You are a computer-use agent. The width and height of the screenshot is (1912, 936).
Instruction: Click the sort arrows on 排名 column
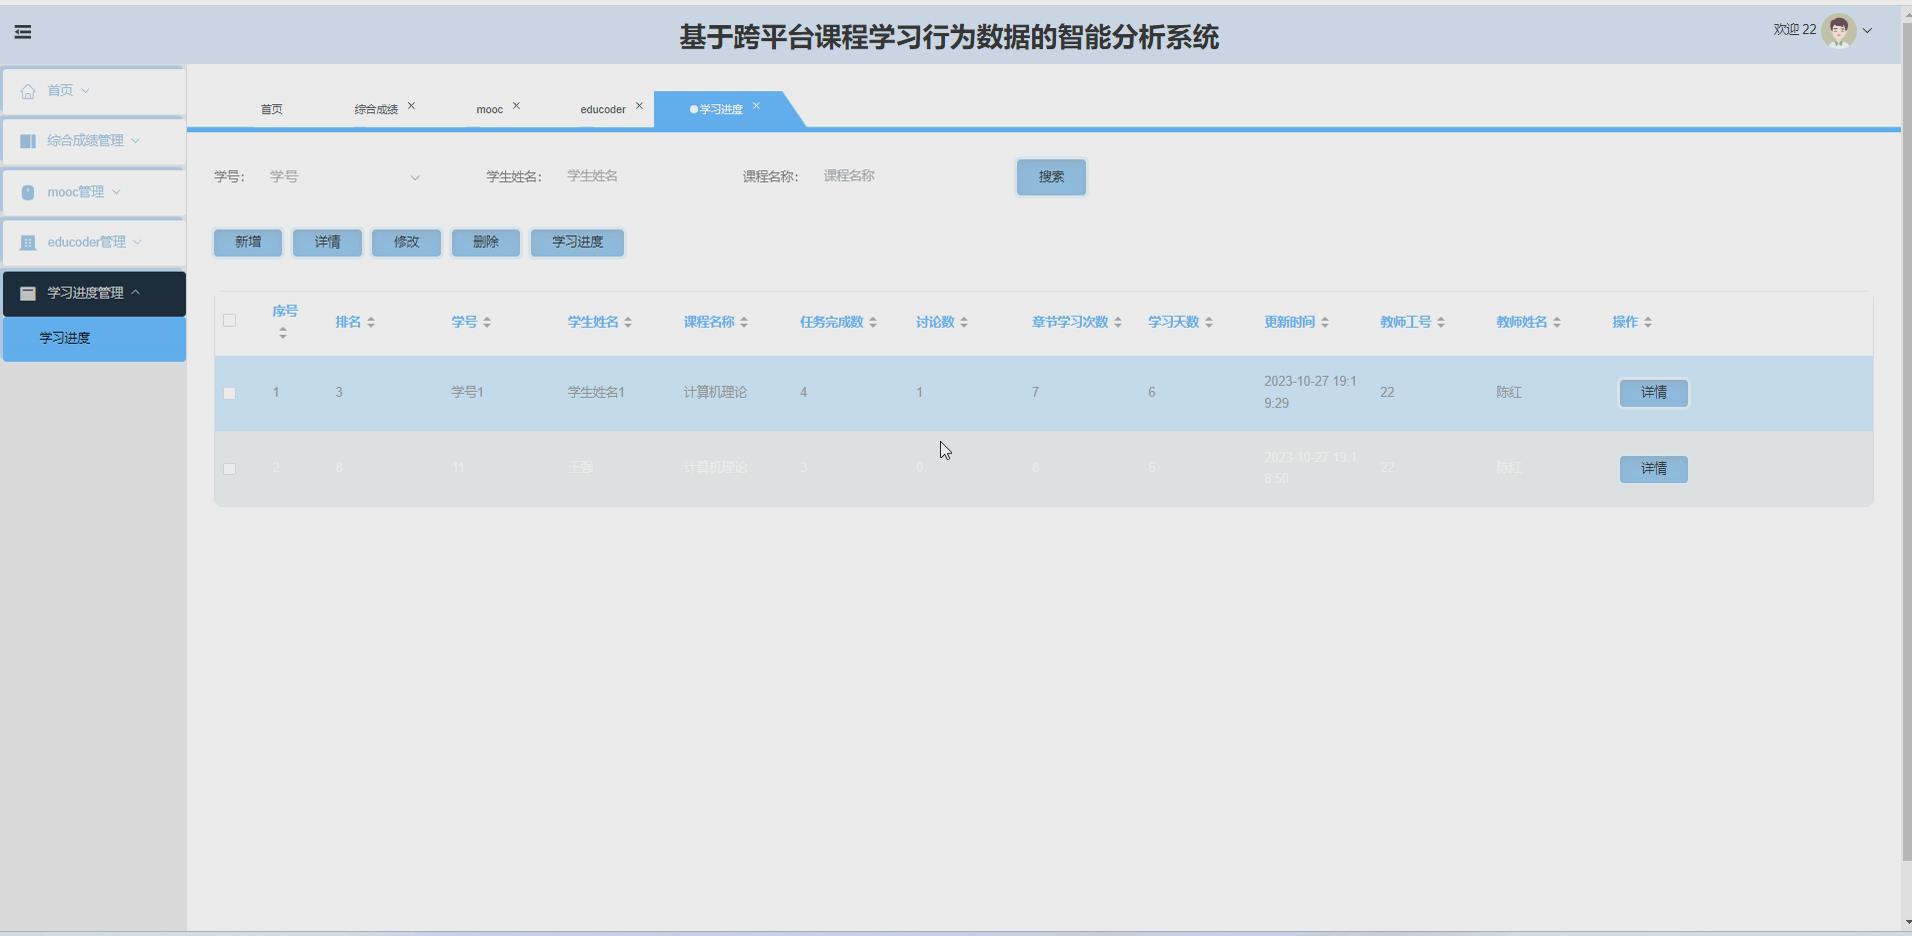point(370,321)
